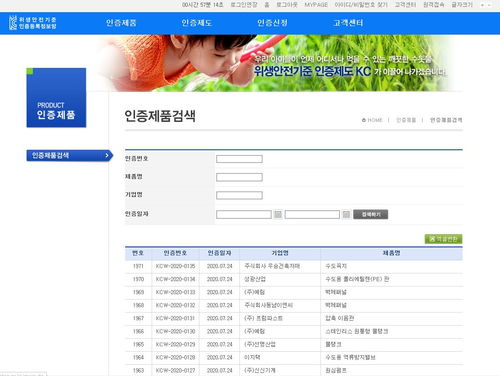
Task: Click the site logo in the header
Action: 33,23
